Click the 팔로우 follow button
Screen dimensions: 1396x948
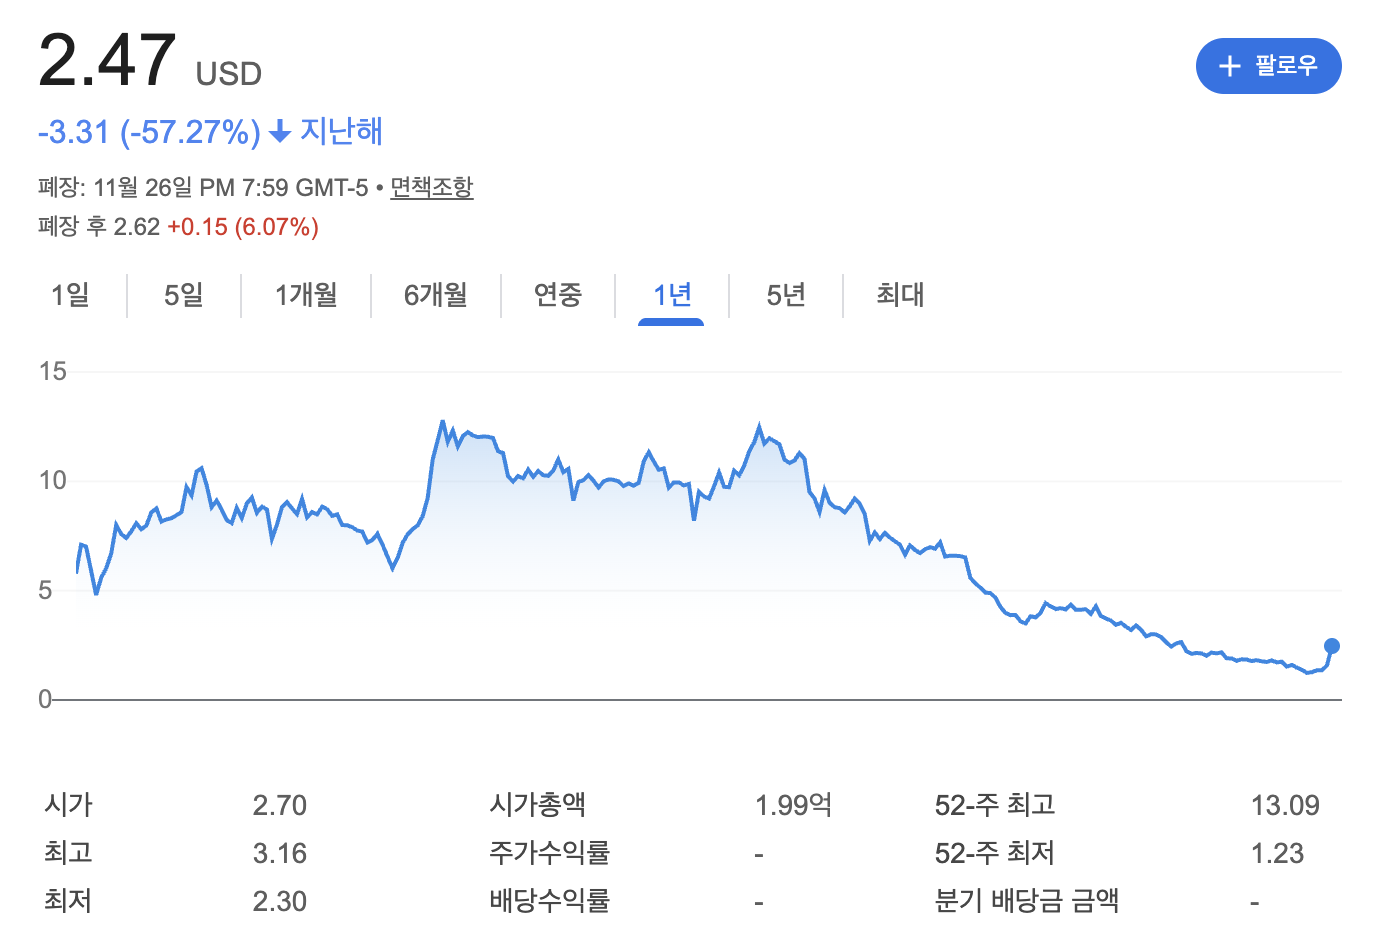[1268, 66]
